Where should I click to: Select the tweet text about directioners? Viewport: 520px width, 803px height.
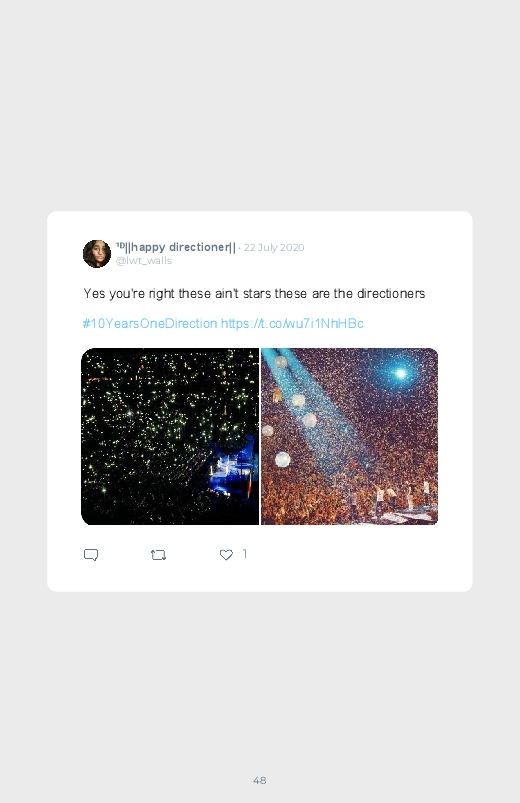pos(254,293)
